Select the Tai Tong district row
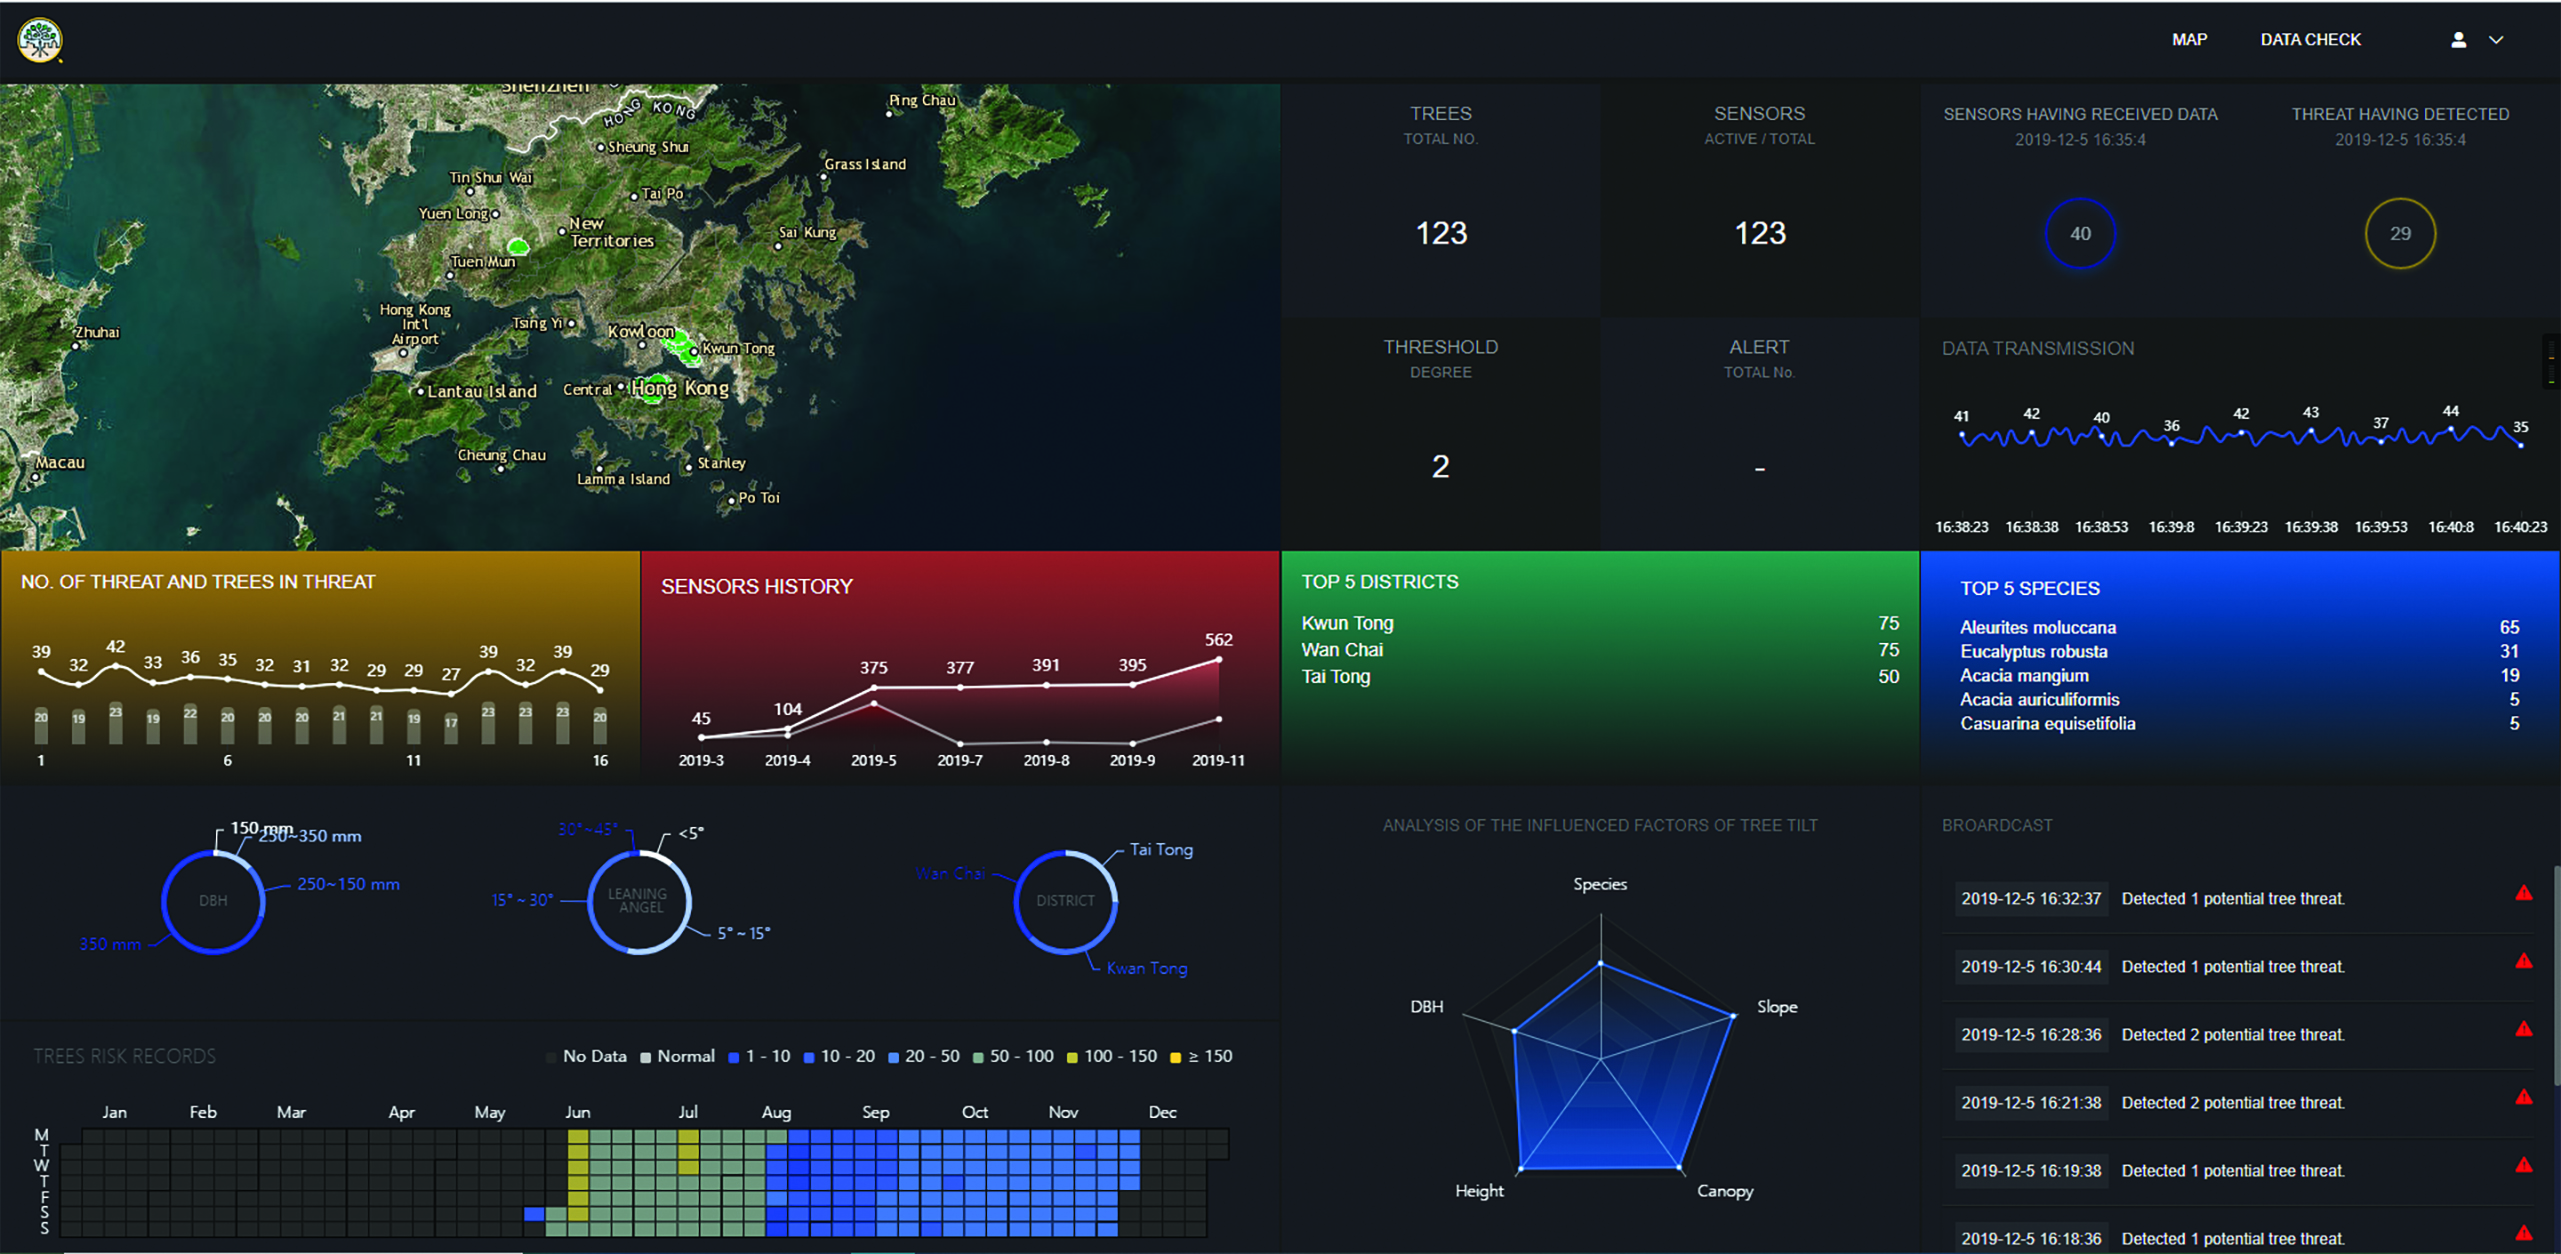The image size is (2561, 1254). [x=1600, y=677]
